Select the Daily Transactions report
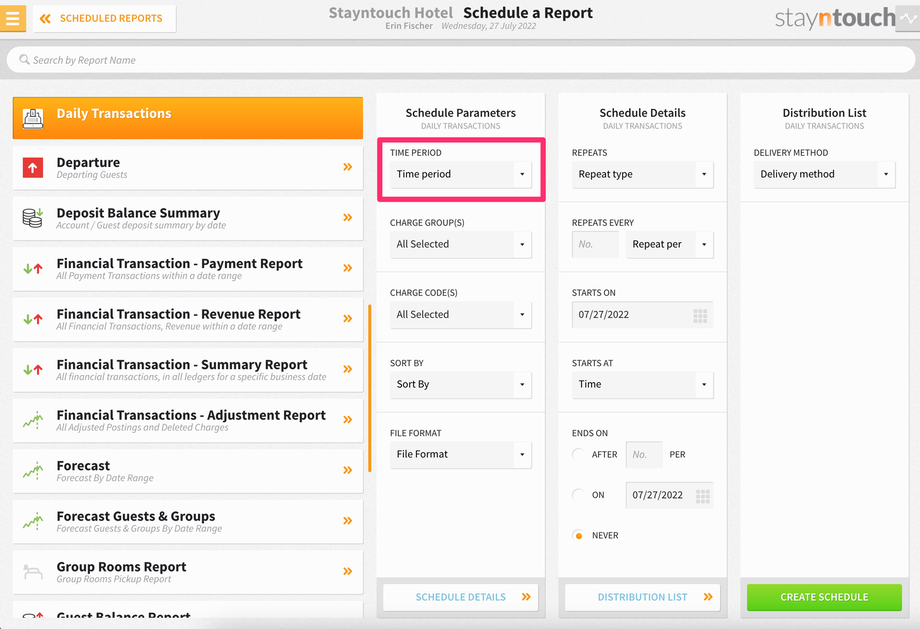 click(188, 118)
